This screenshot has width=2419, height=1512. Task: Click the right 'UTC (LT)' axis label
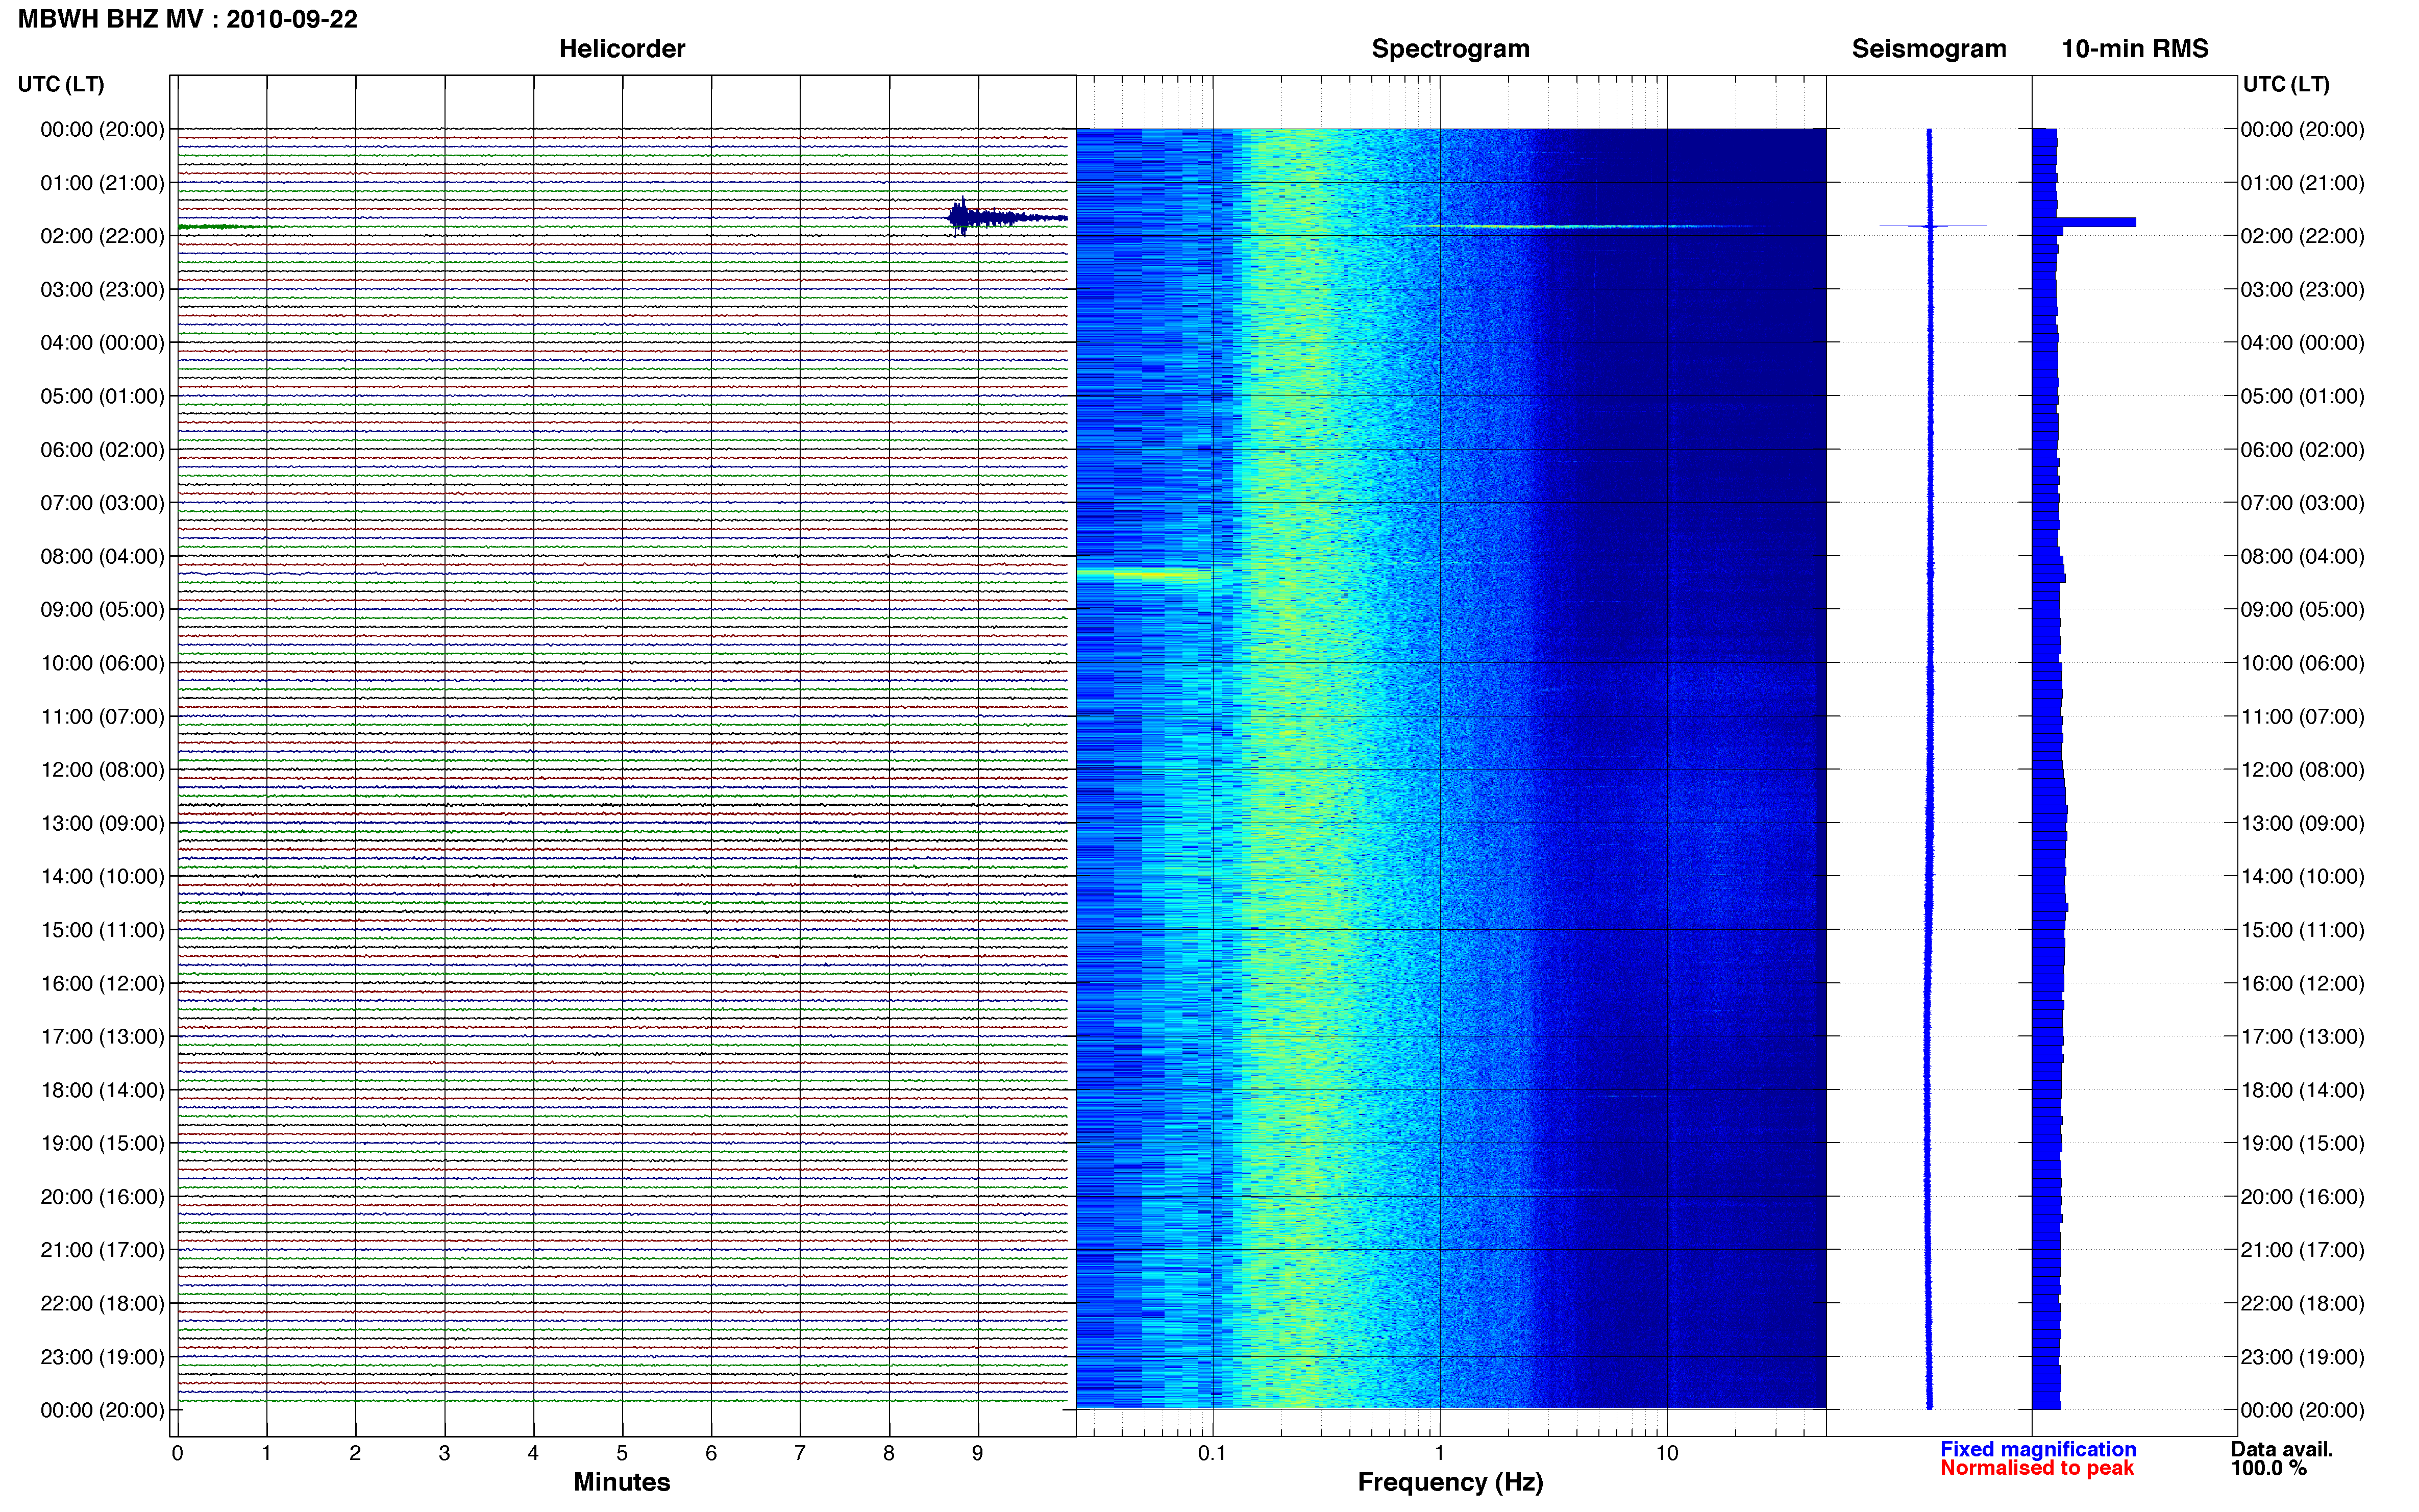[2286, 84]
